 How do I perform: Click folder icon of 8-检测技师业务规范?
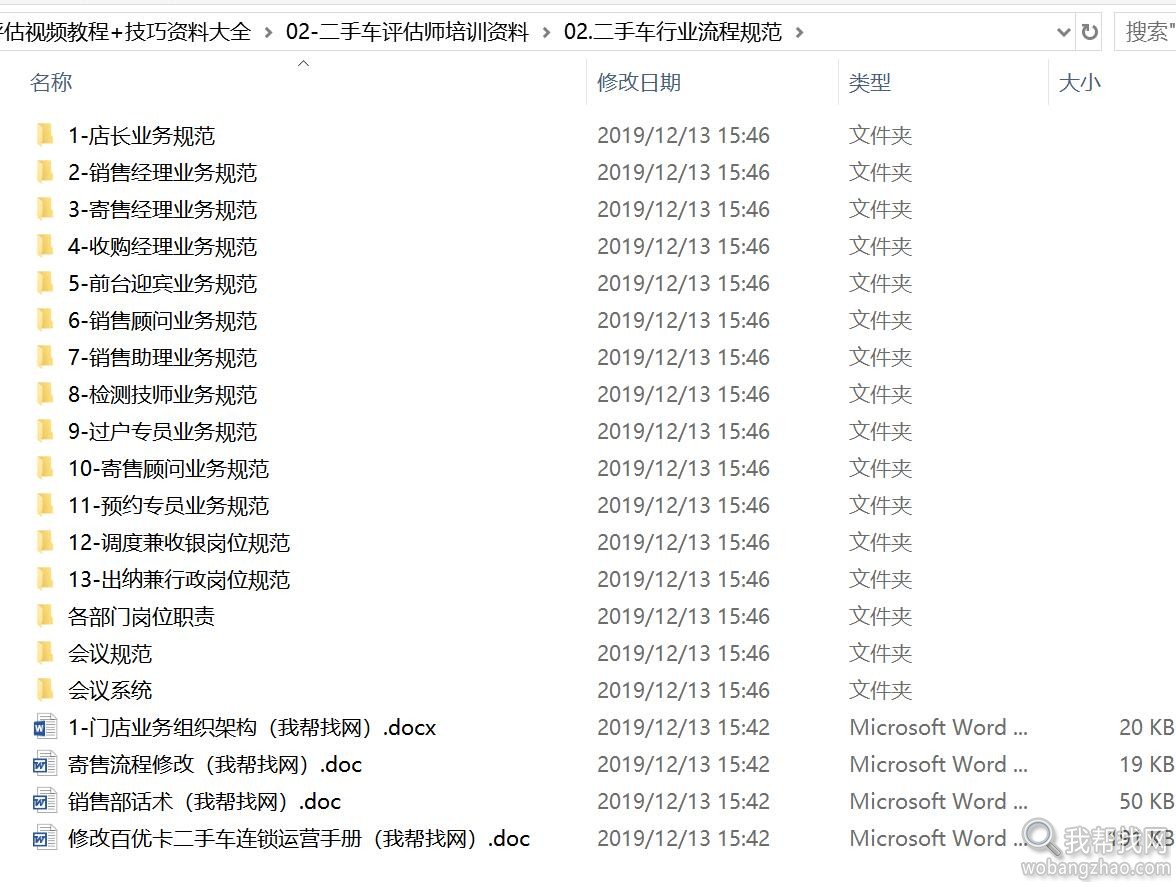click(x=45, y=394)
